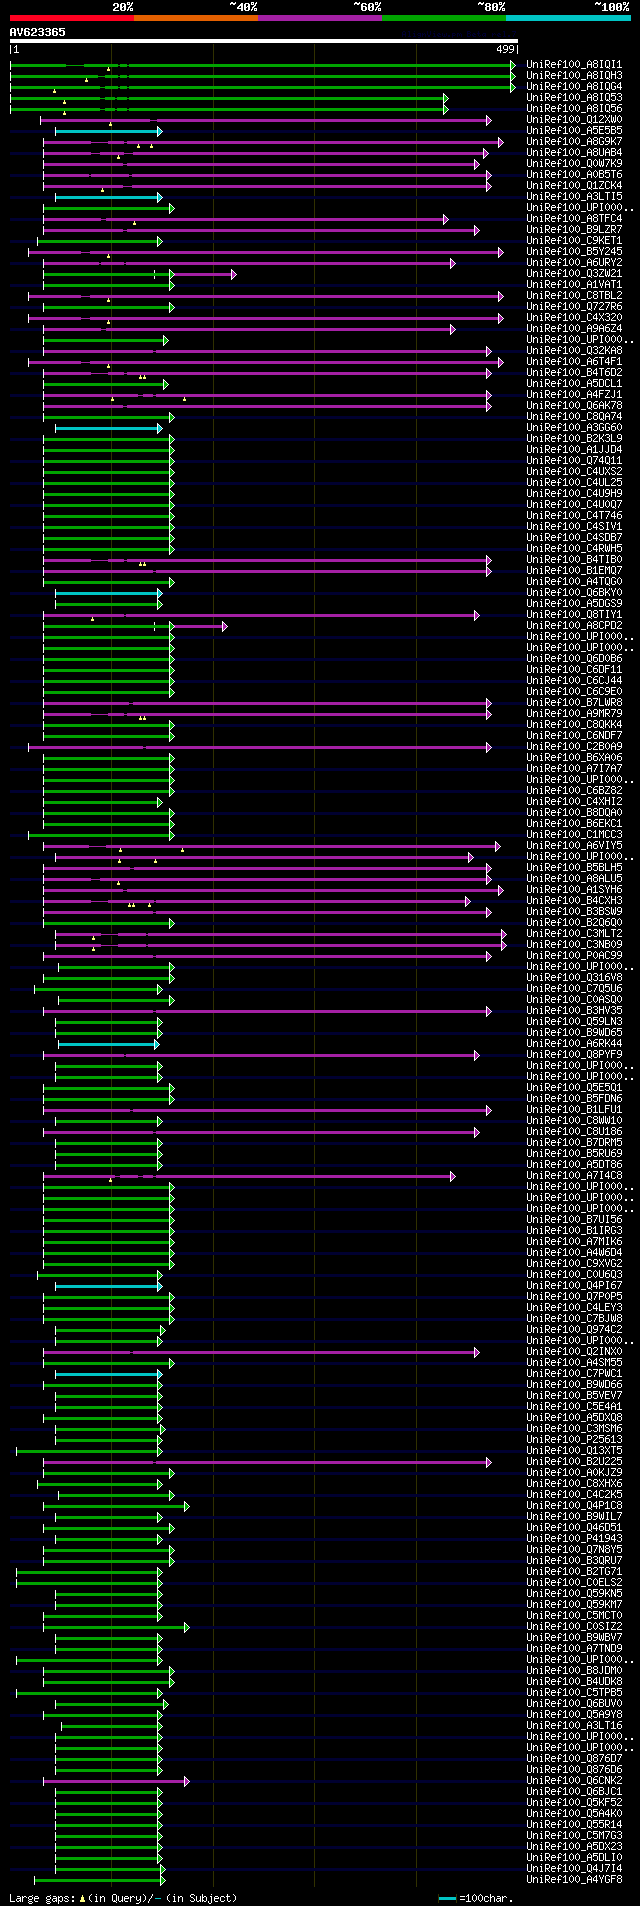
Task: Select hit label UniRef100_A8UAB4
Action: [574, 153]
